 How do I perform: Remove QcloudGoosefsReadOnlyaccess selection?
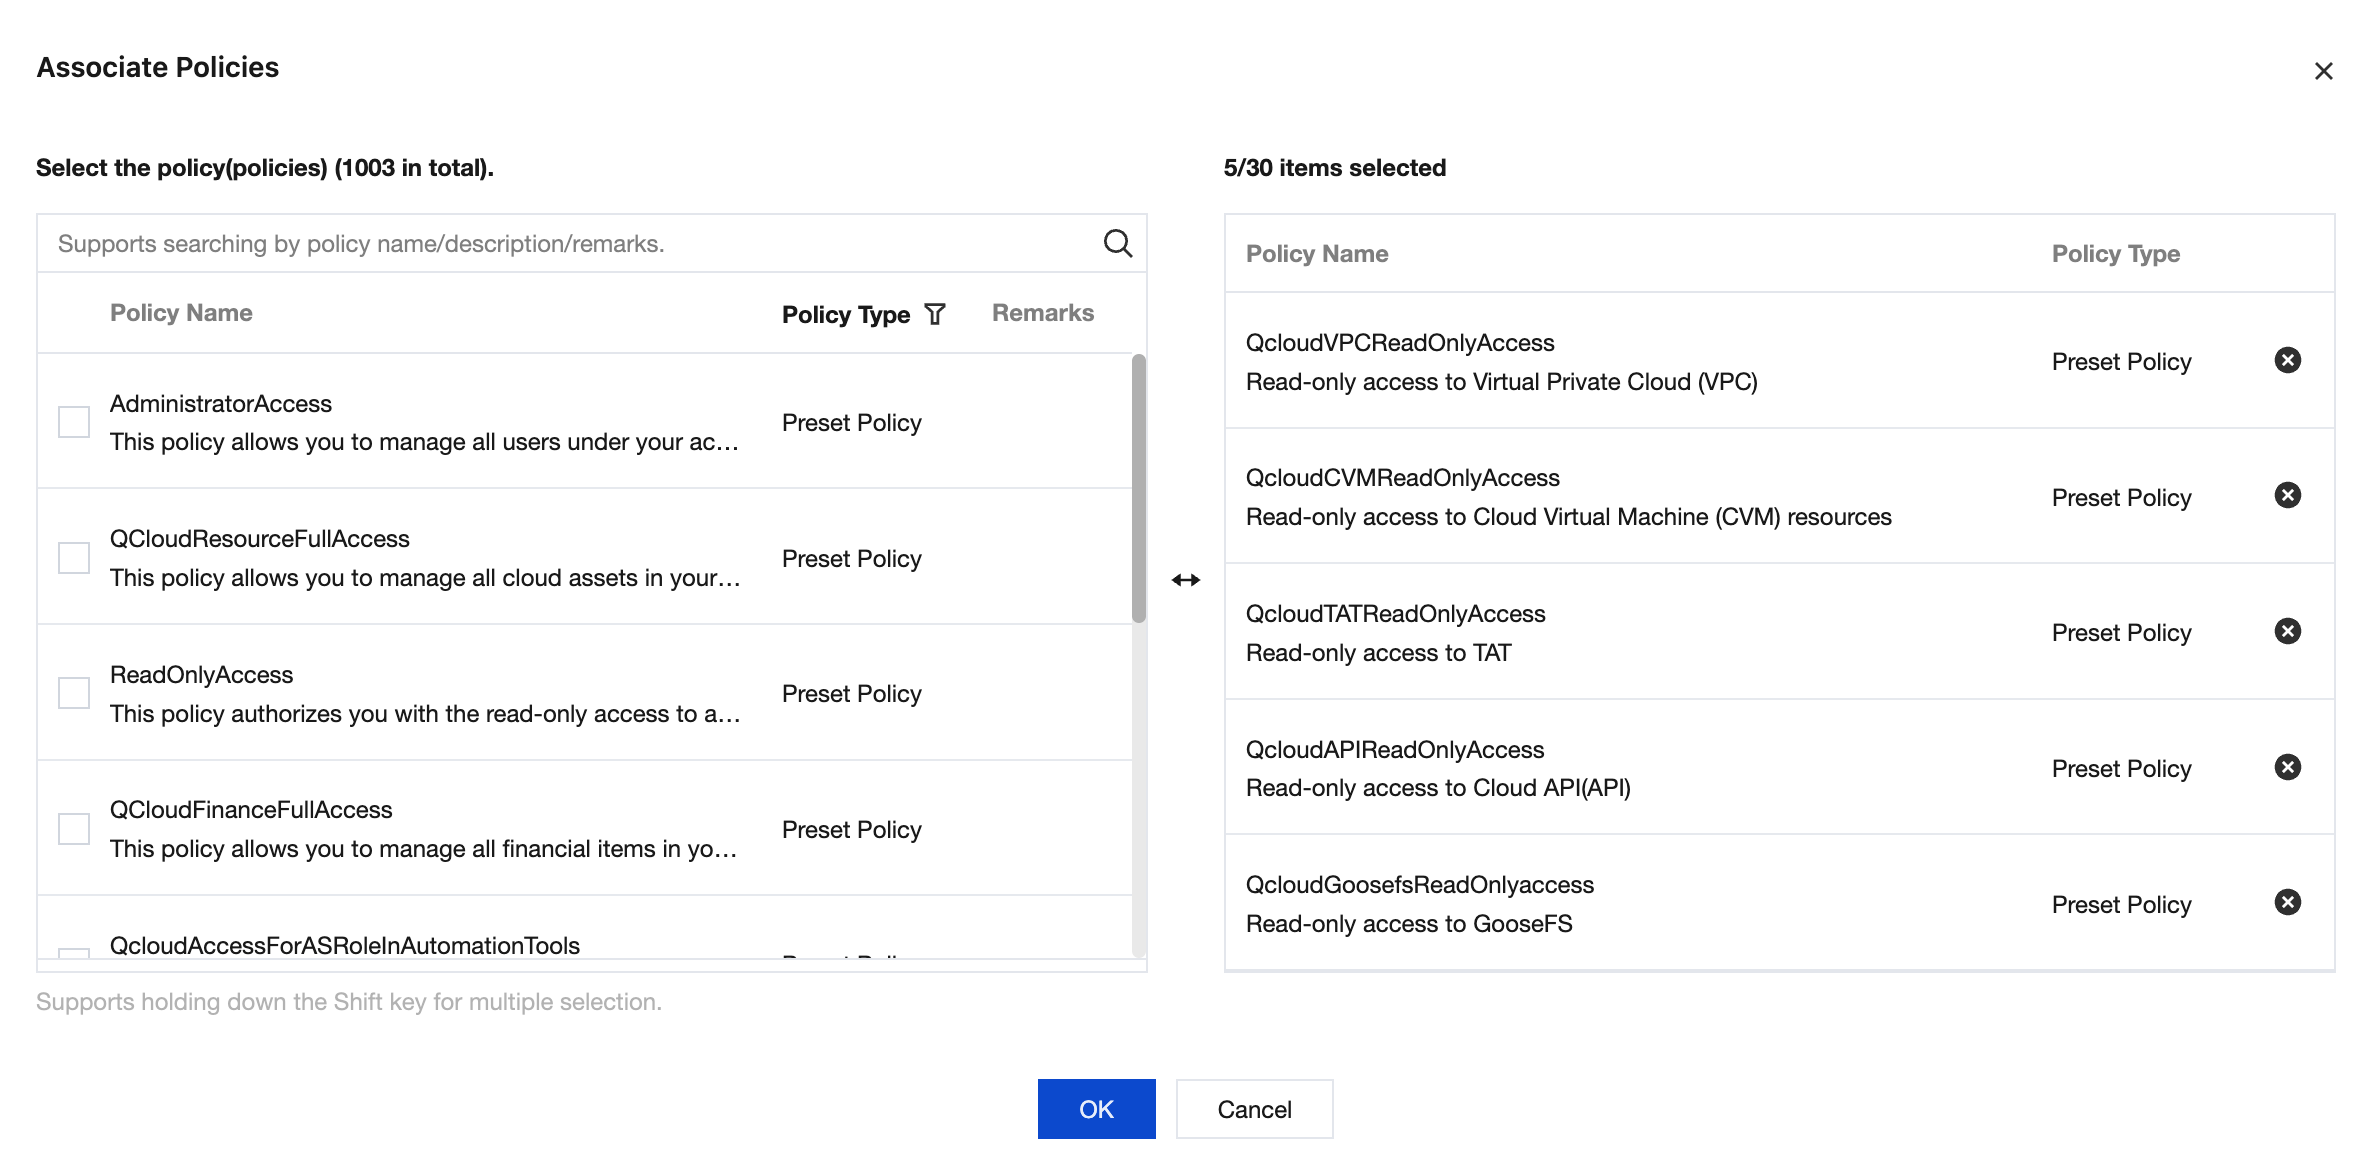click(2287, 902)
